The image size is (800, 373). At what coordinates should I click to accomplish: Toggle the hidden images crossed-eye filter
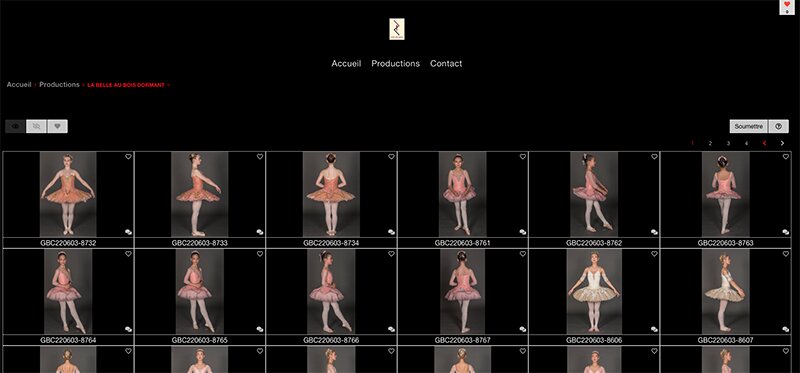(x=36, y=127)
